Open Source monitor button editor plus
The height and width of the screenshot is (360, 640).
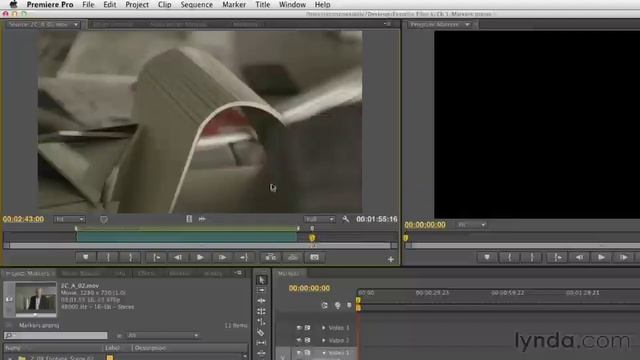tap(391, 259)
